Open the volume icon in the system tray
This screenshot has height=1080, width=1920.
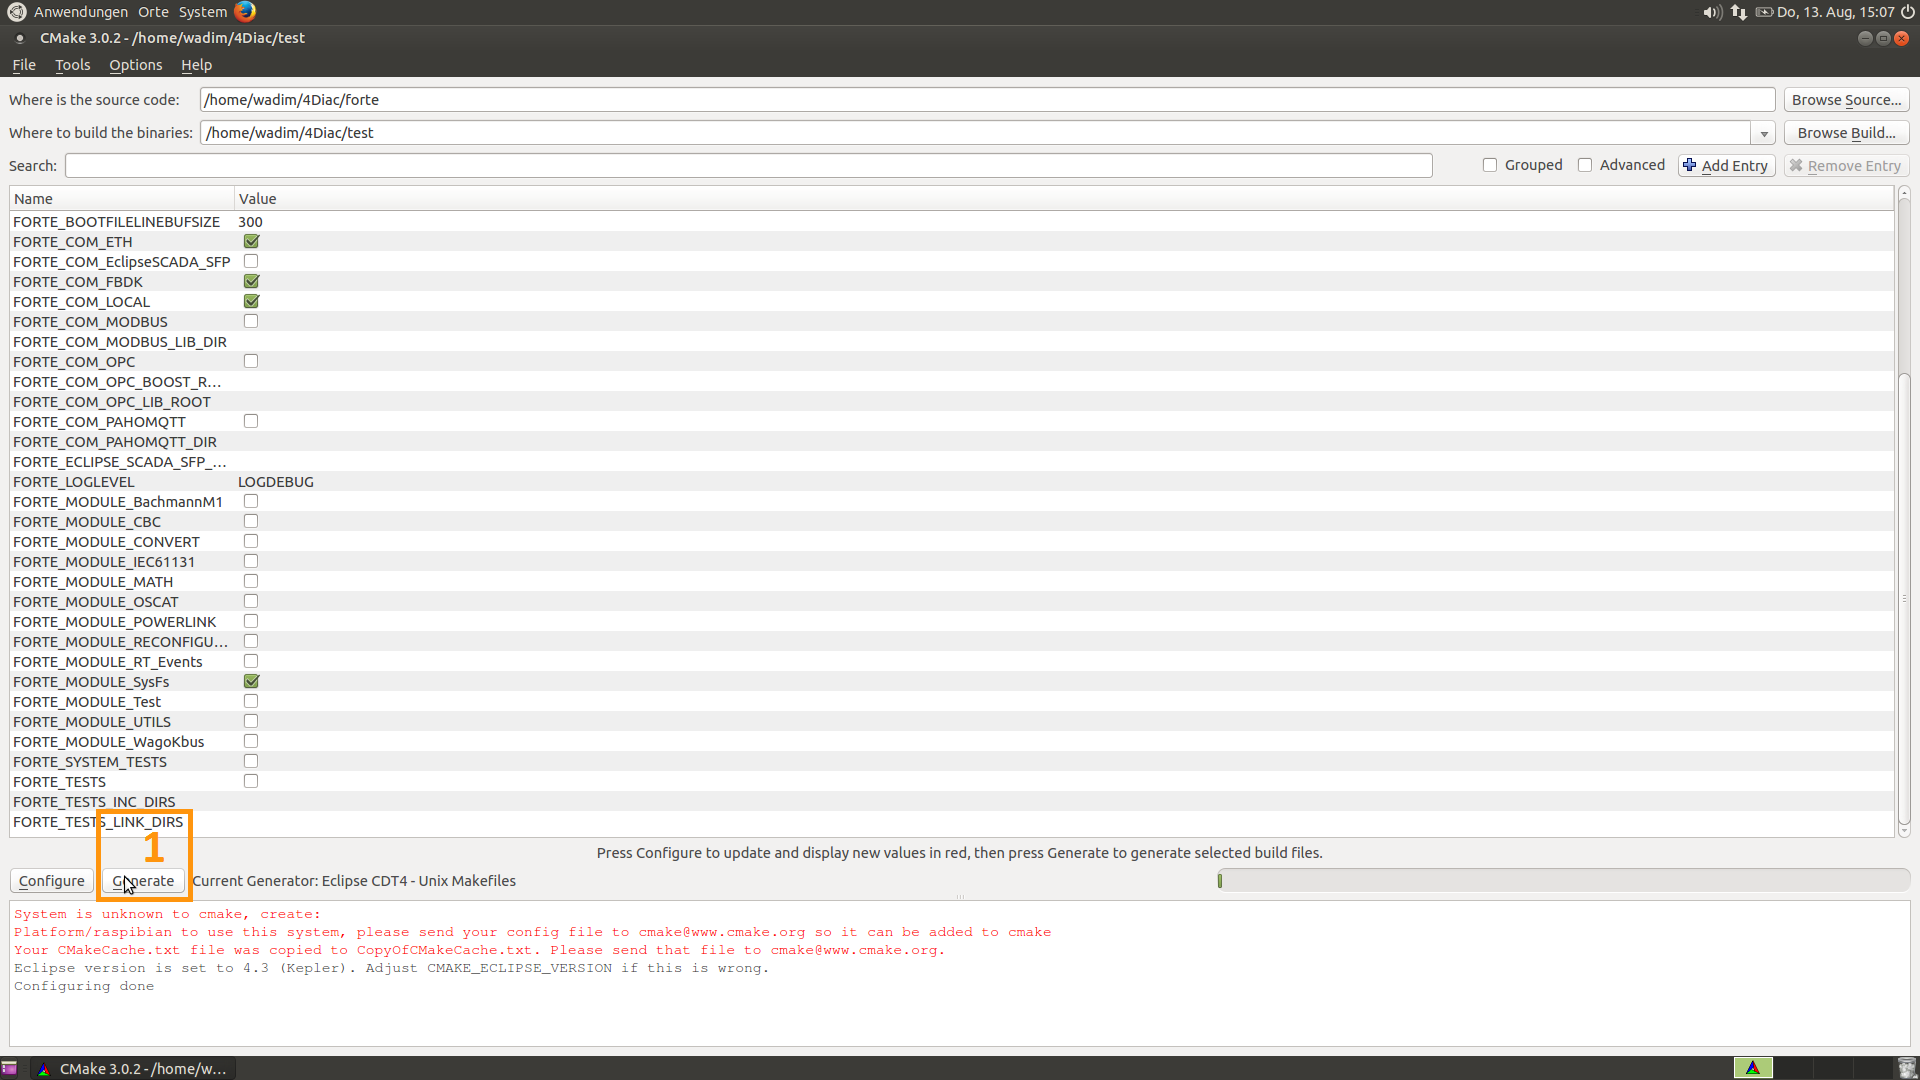coord(1710,12)
